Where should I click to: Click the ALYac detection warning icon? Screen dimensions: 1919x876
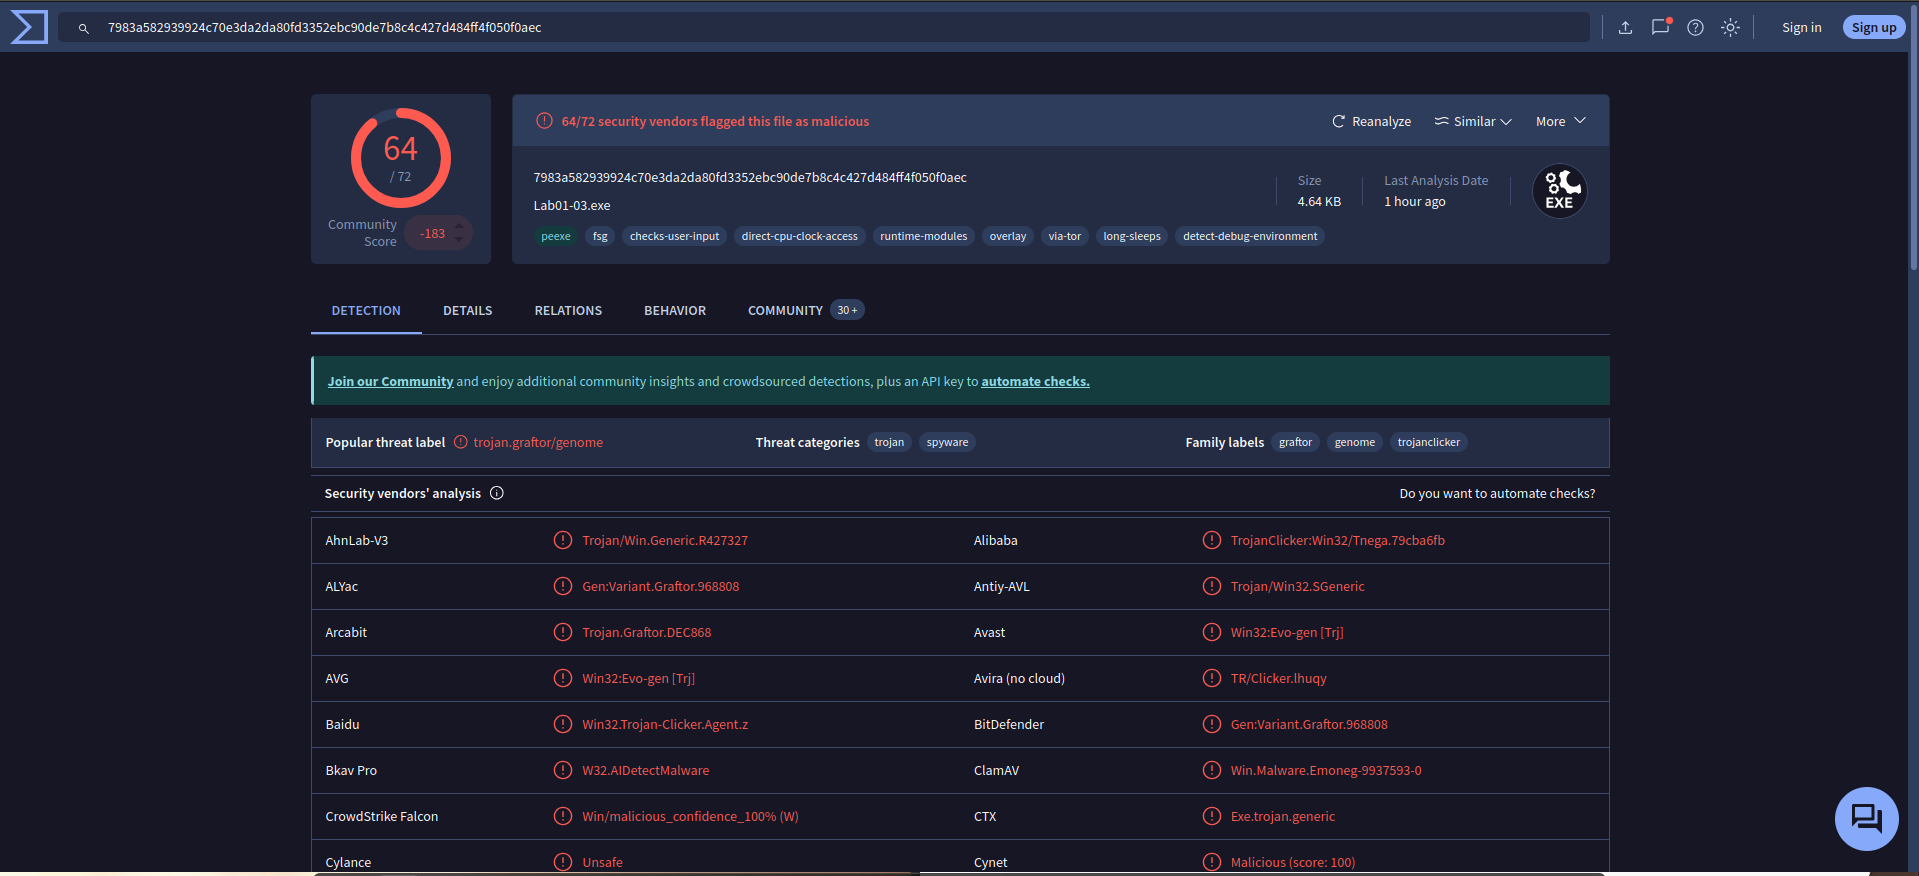tap(563, 586)
